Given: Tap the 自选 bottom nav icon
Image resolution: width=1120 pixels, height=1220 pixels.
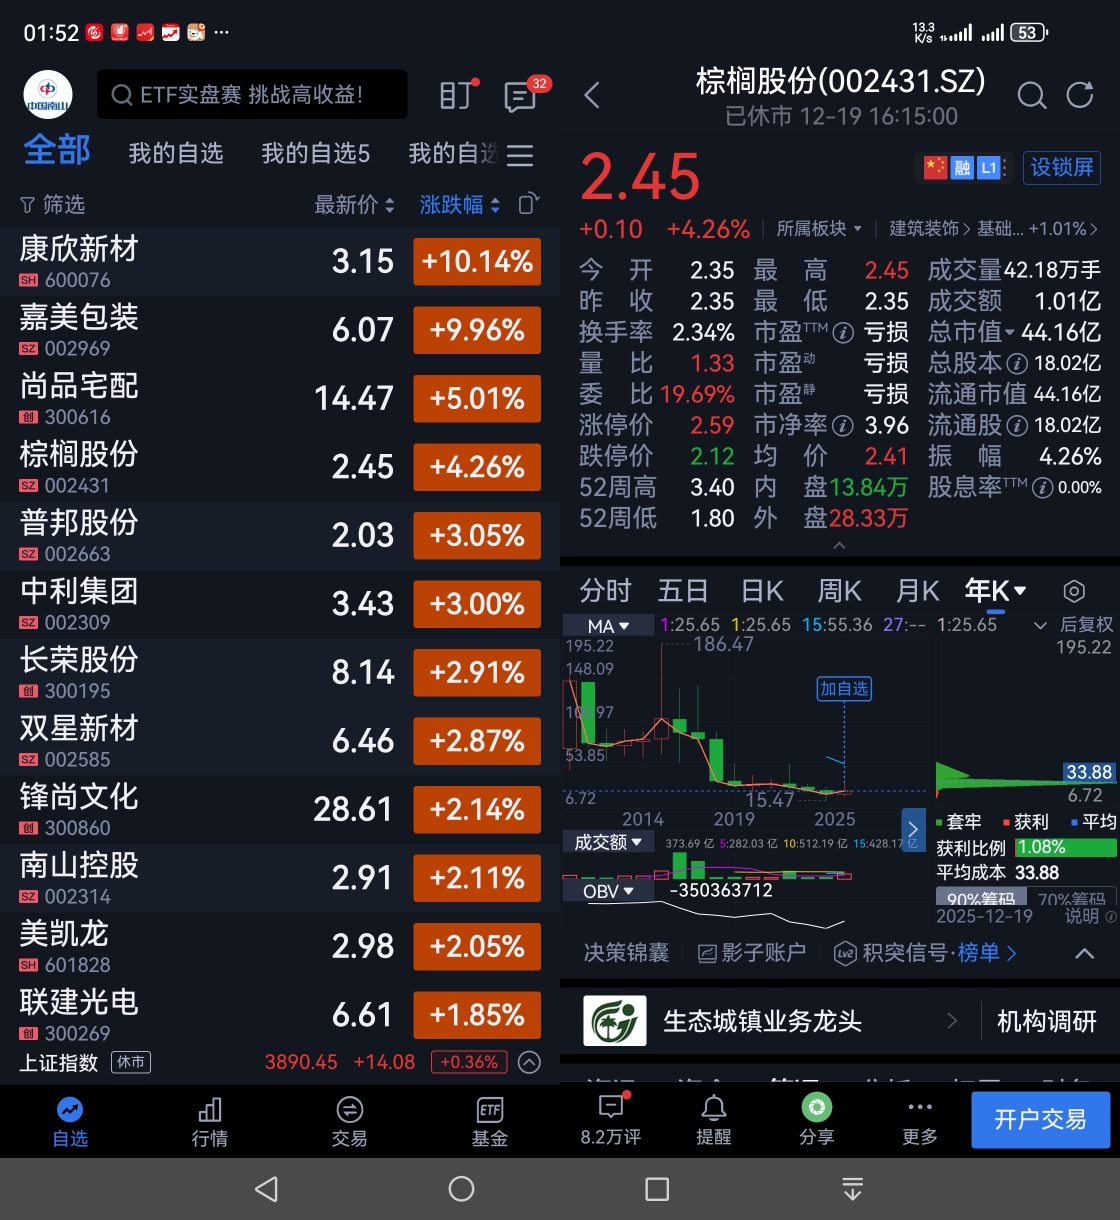Looking at the screenshot, I should (x=70, y=1109).
